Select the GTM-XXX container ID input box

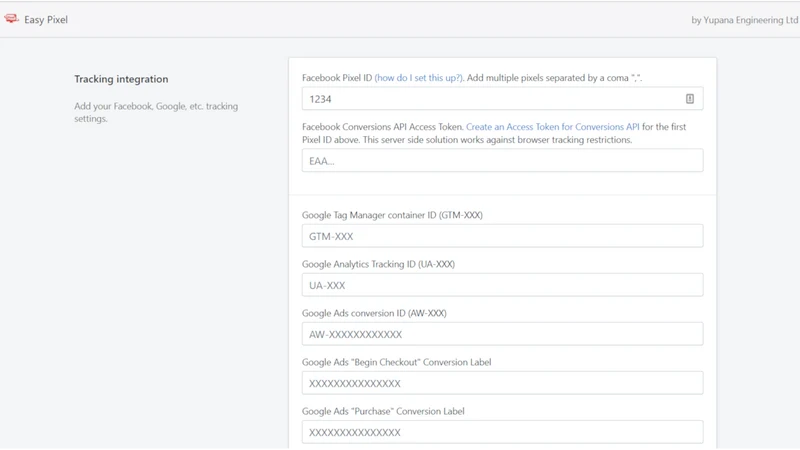[502, 236]
